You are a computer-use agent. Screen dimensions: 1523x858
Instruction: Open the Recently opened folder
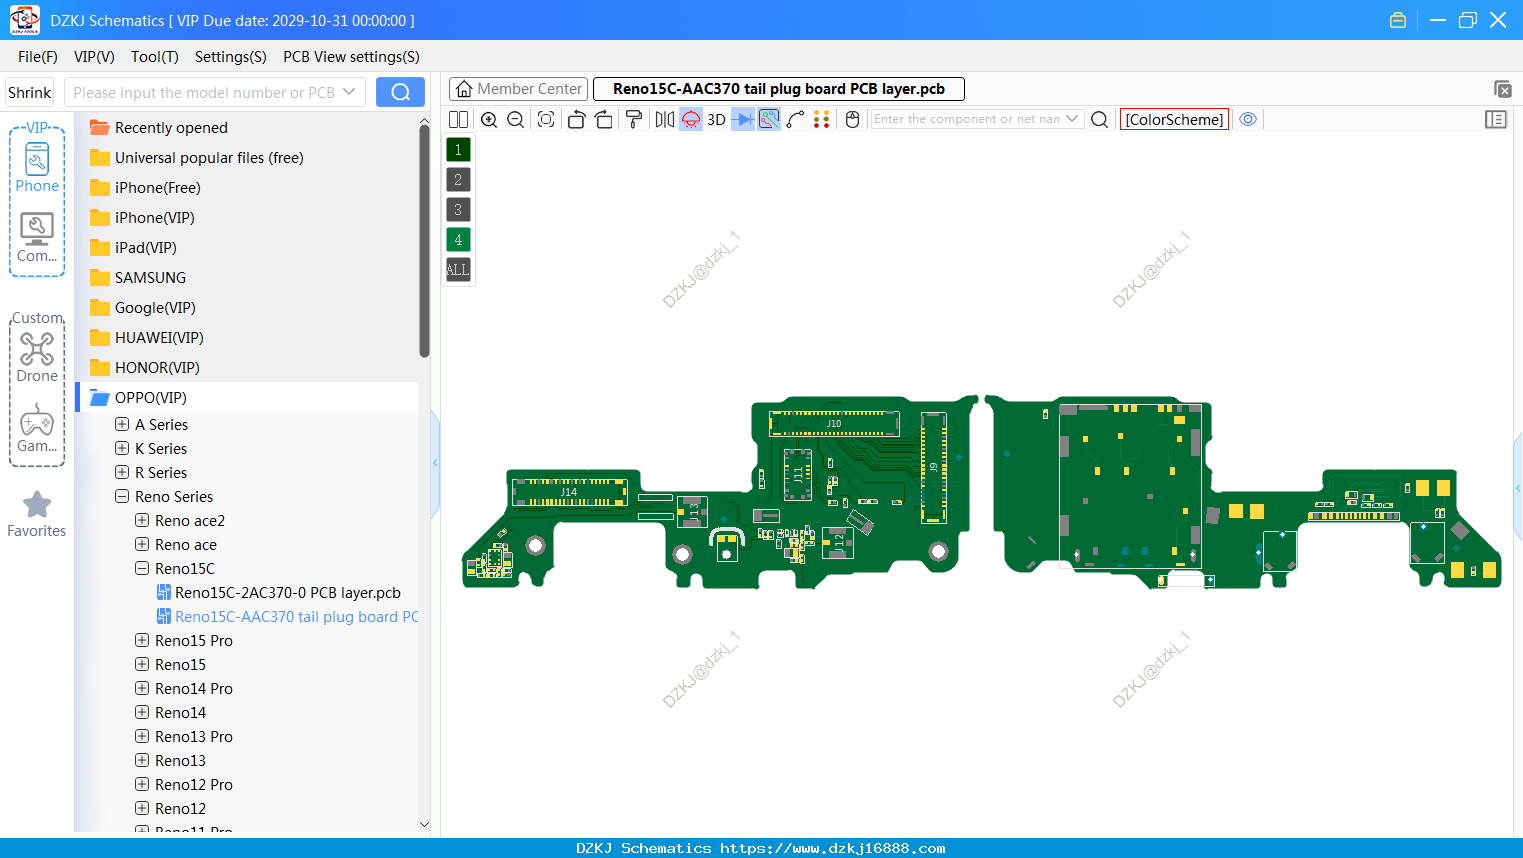point(159,128)
